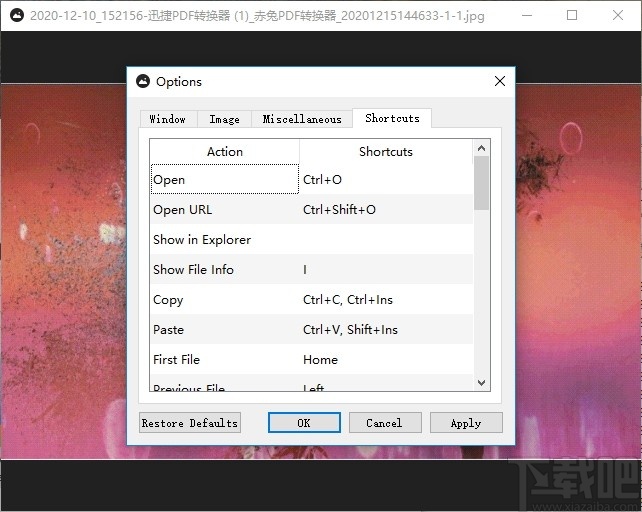Close the Options dialog via X

[500, 81]
